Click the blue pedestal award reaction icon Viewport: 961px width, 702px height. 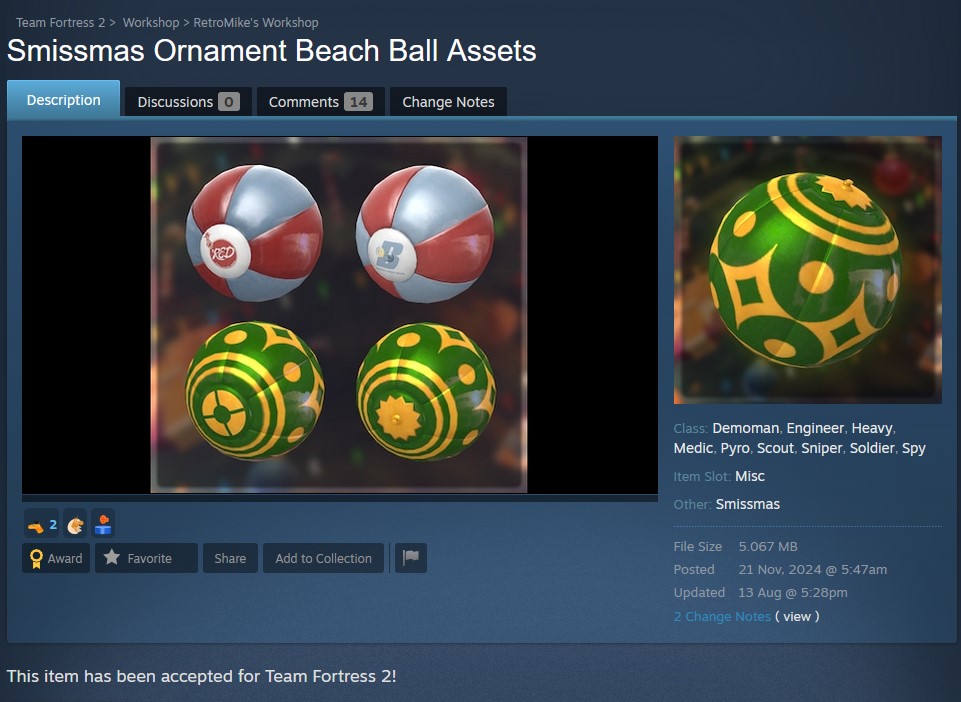coord(103,525)
